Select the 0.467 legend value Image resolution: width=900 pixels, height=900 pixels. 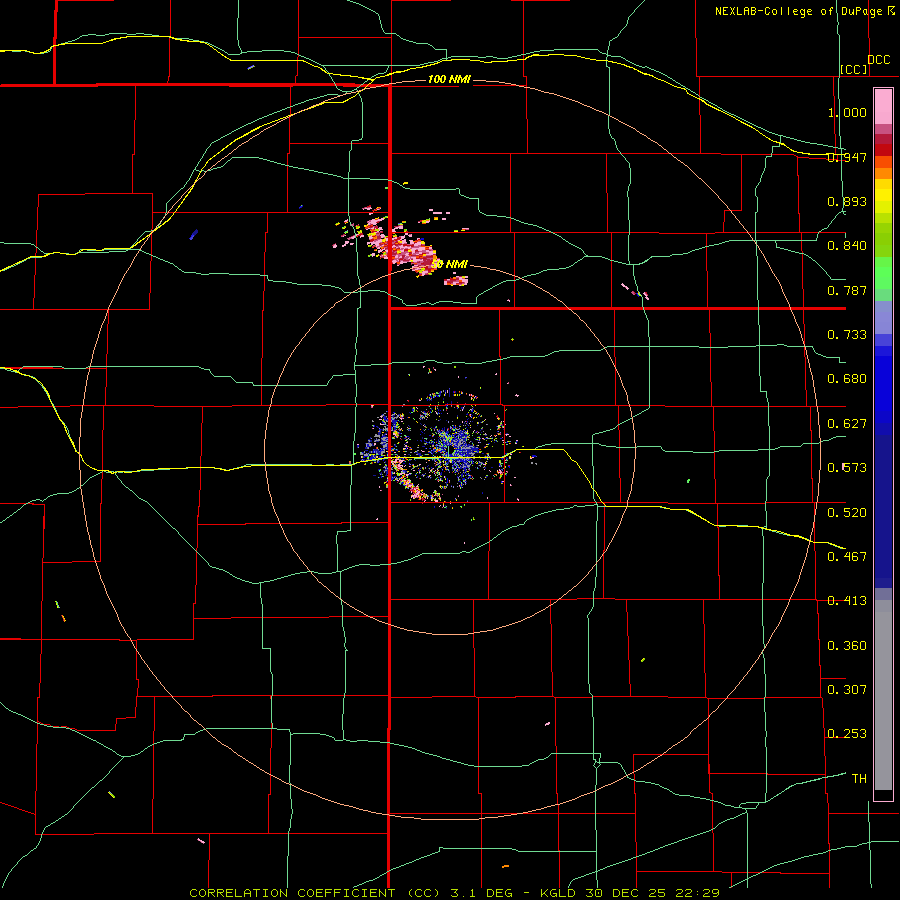pyautogui.click(x=847, y=557)
